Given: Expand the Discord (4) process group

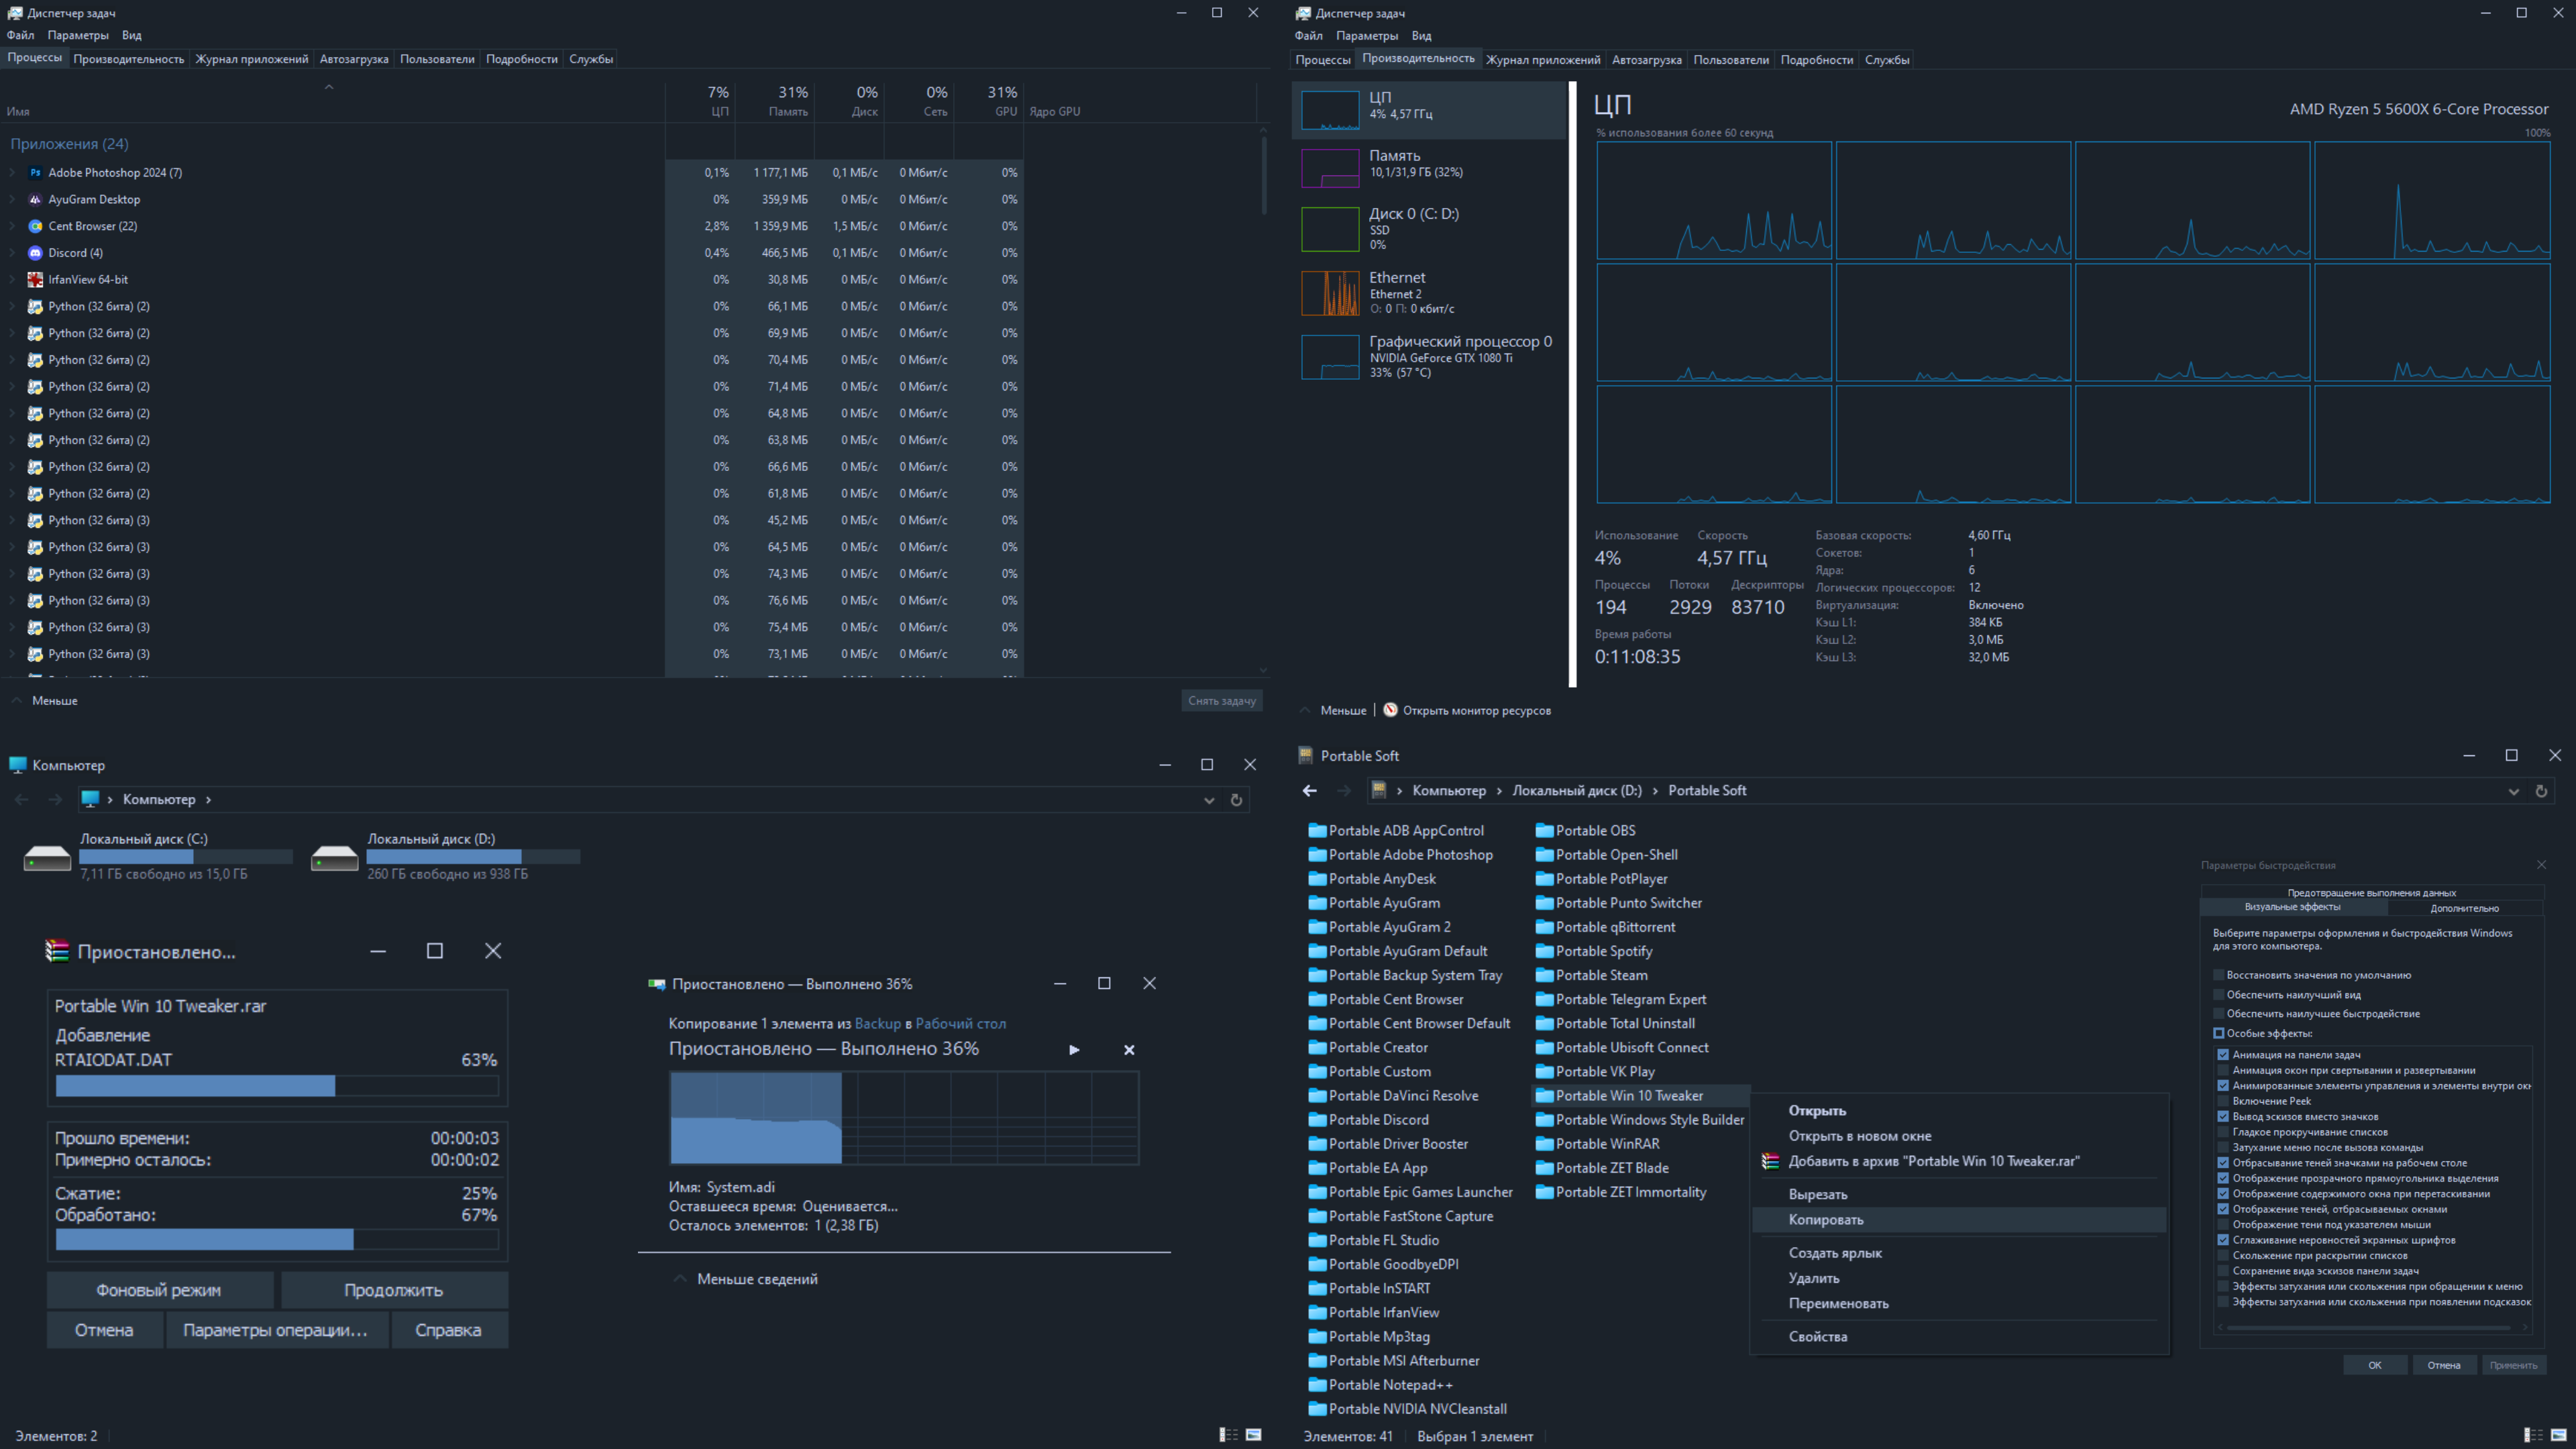Looking at the screenshot, I should [13, 253].
